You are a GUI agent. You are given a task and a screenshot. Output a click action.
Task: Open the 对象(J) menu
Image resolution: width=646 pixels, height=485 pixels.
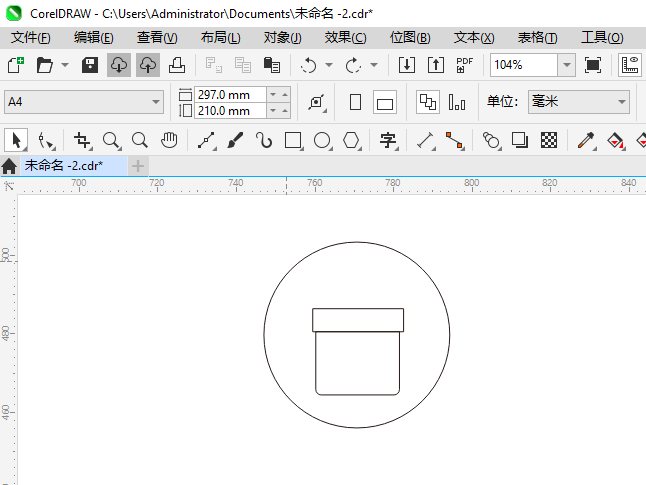click(283, 37)
